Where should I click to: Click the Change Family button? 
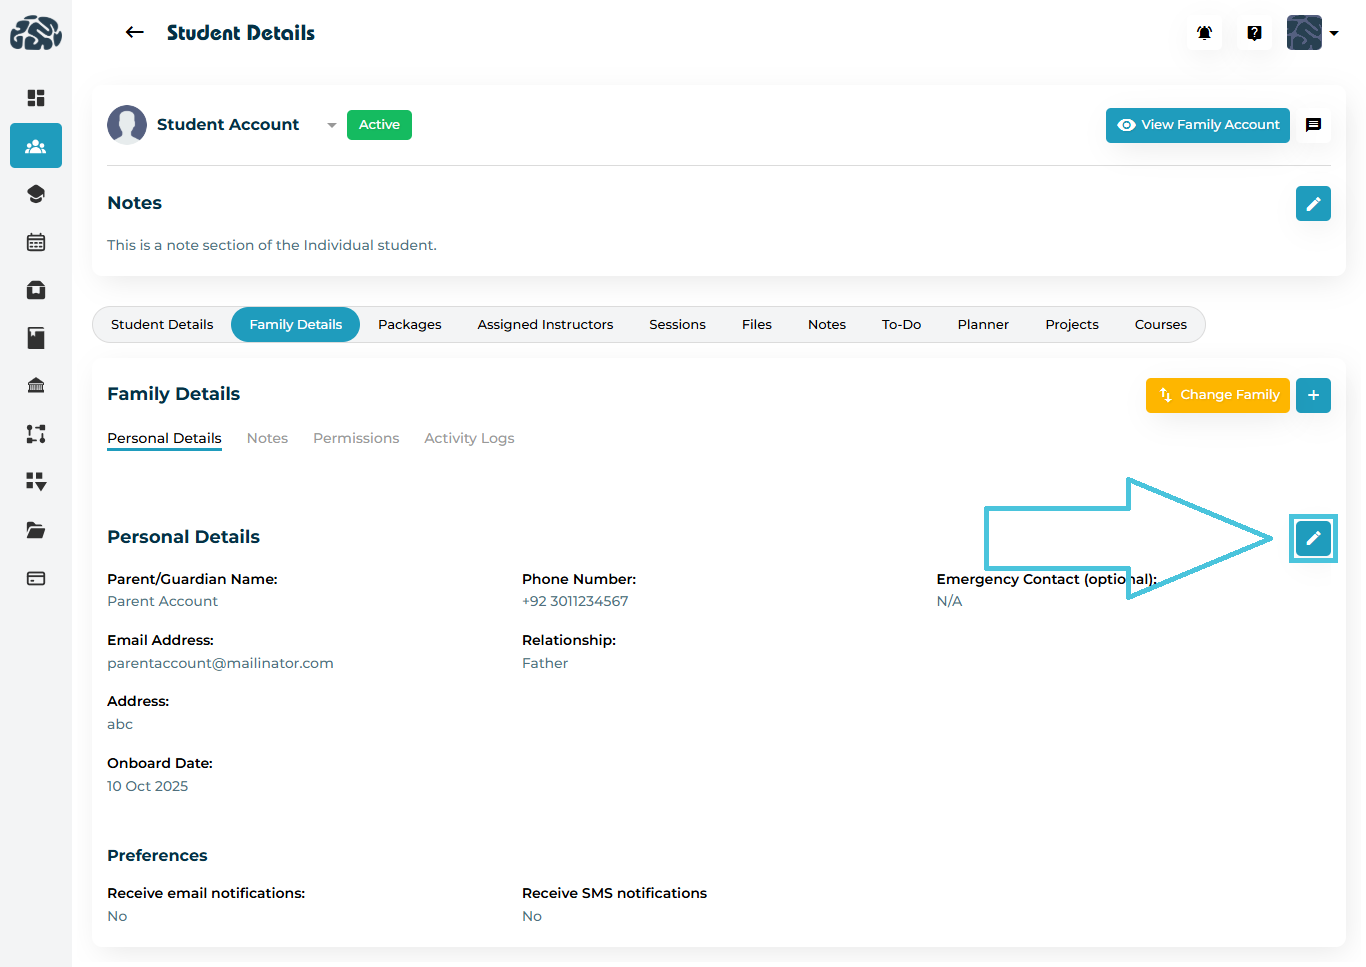(1217, 395)
